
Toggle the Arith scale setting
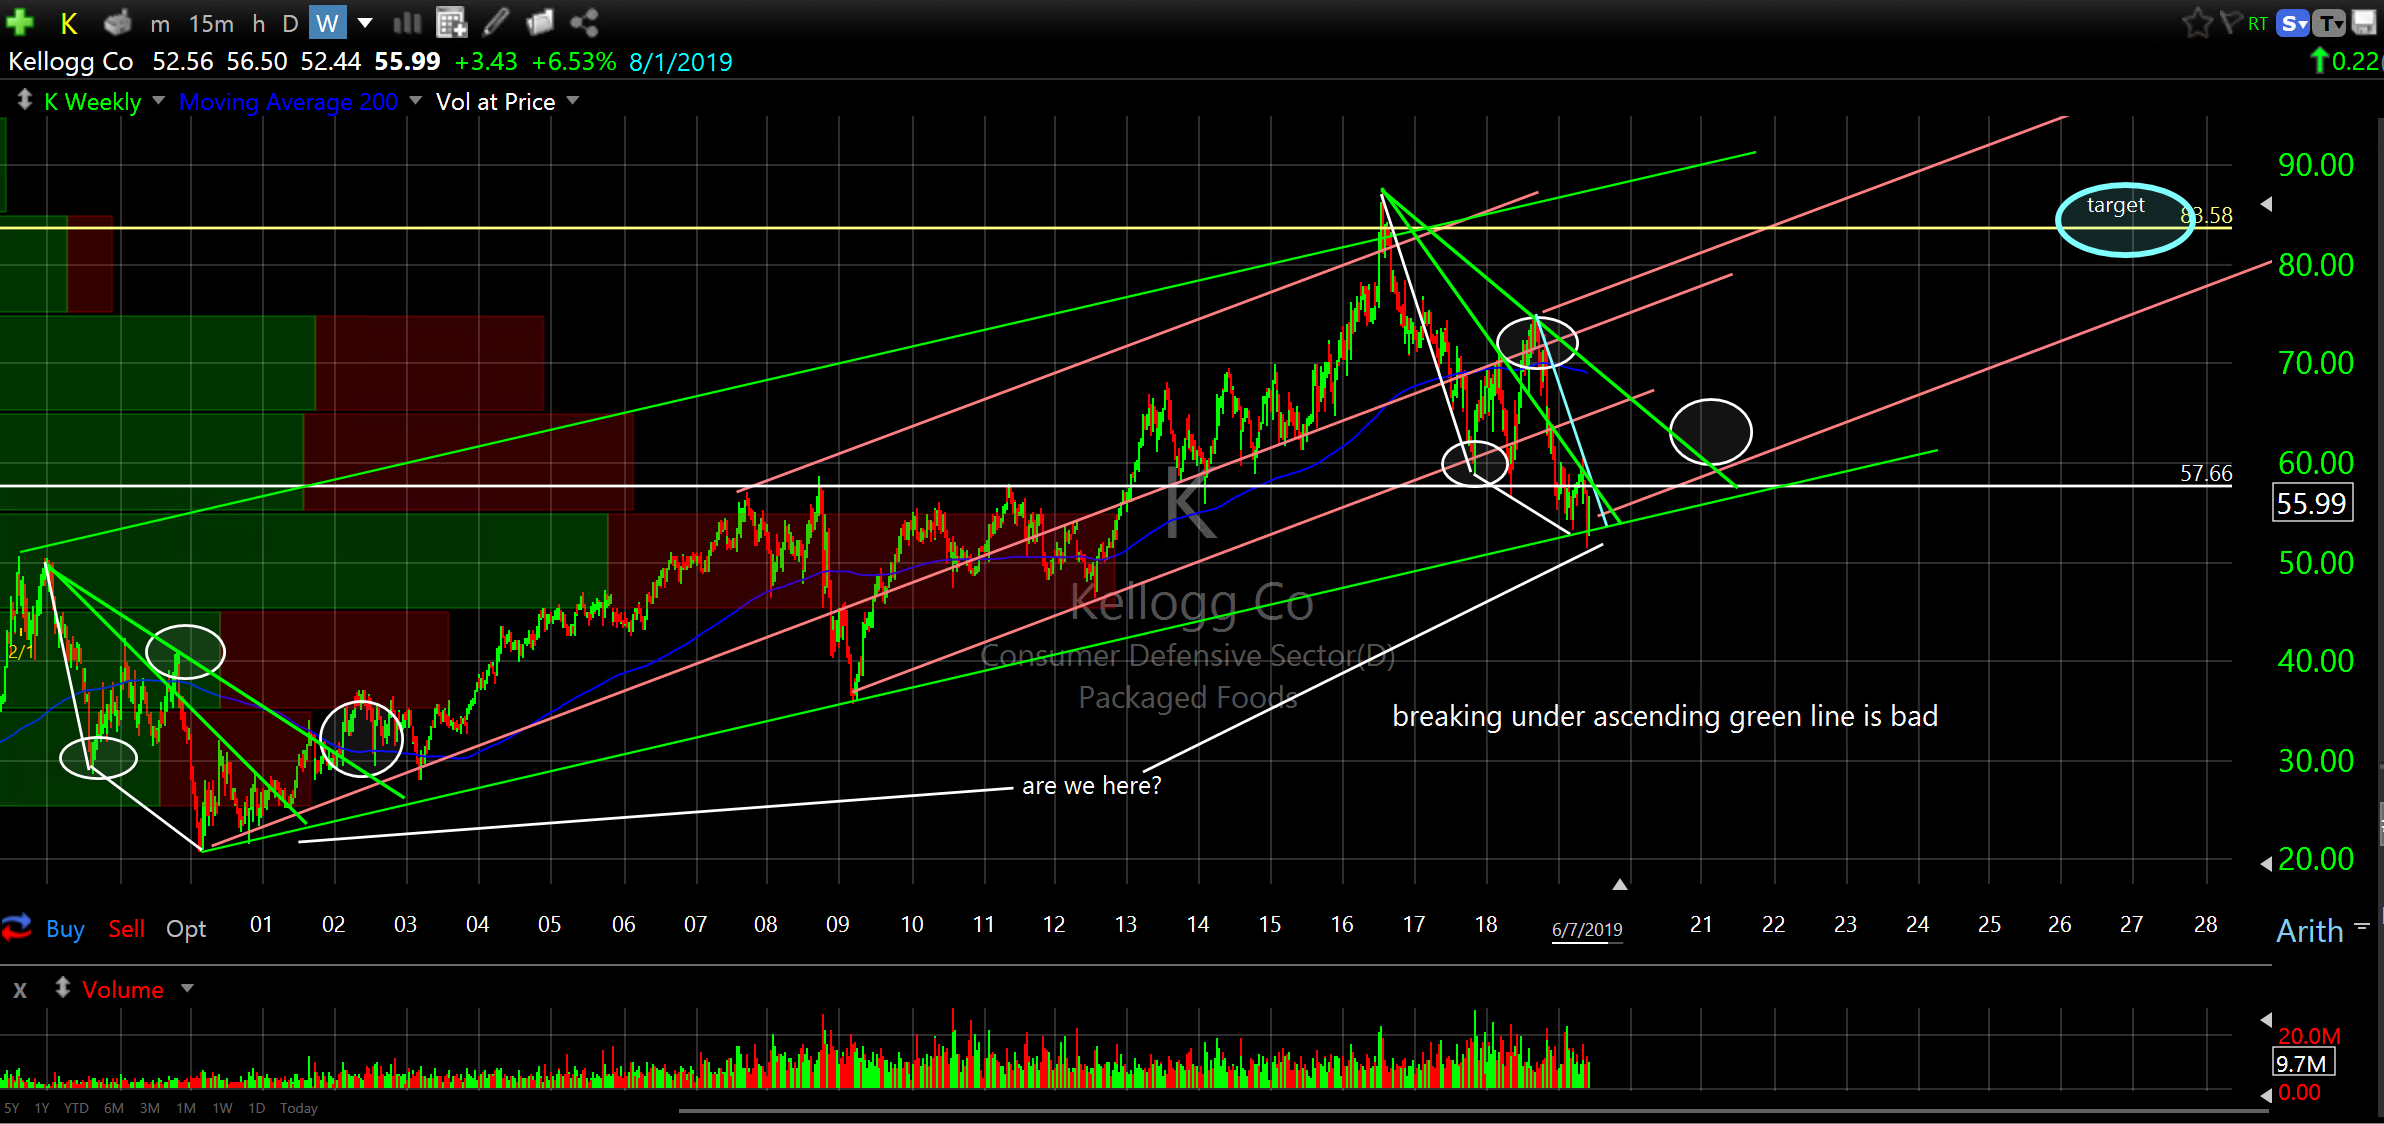[2310, 931]
